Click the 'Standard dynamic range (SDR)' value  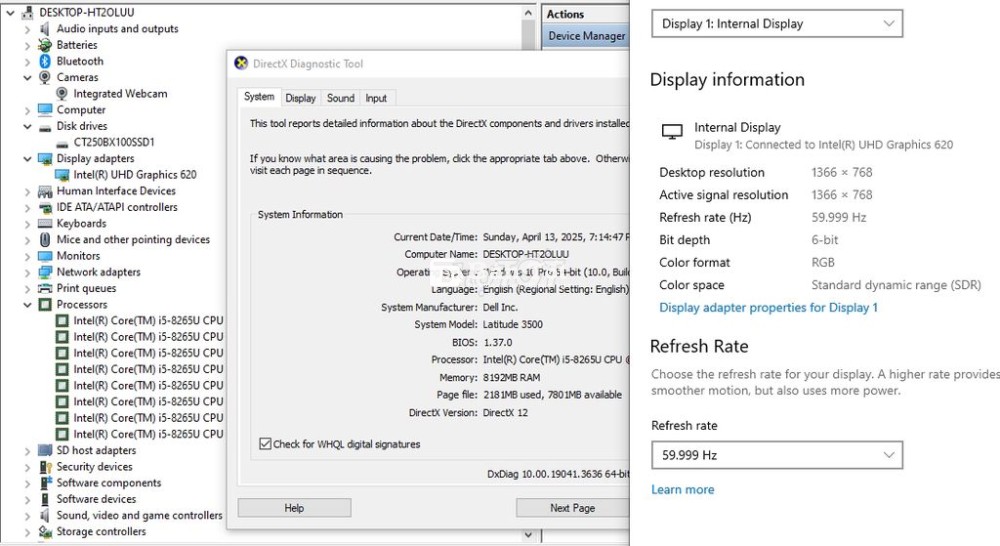tap(896, 285)
